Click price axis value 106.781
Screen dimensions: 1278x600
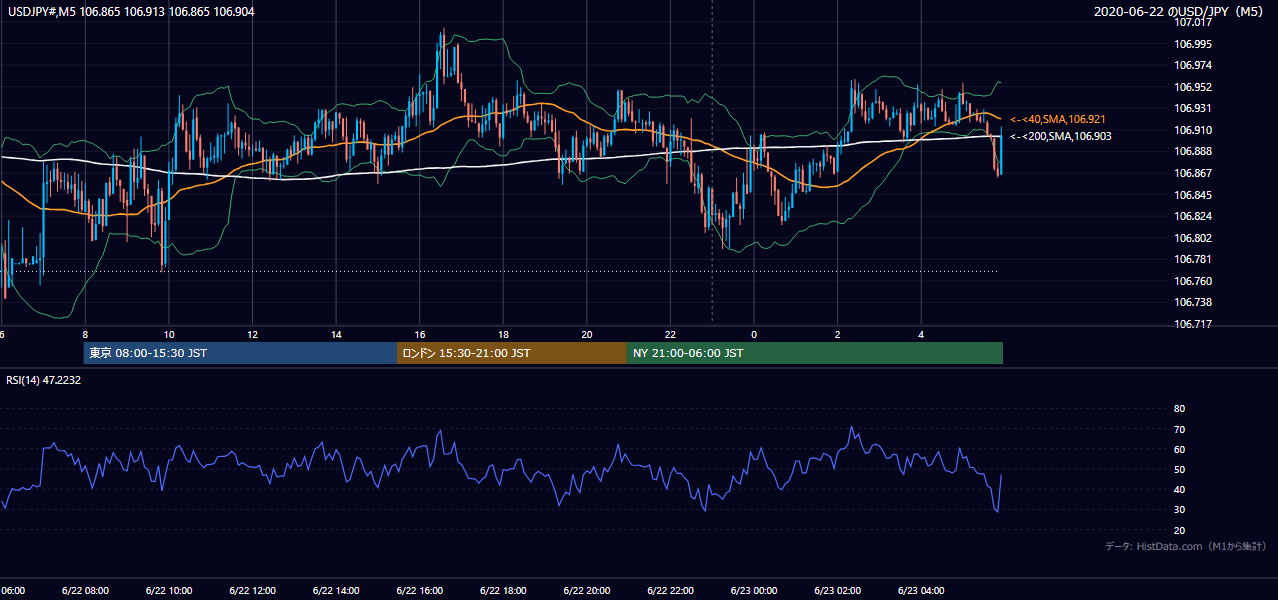[x=1192, y=259]
